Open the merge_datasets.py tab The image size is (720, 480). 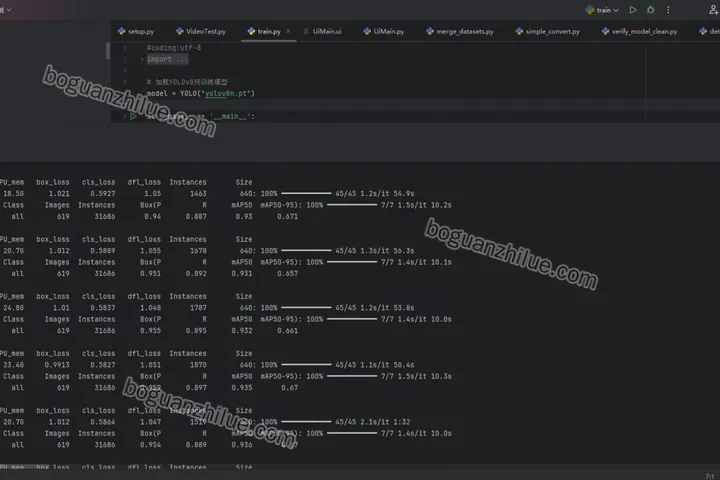(x=460, y=31)
